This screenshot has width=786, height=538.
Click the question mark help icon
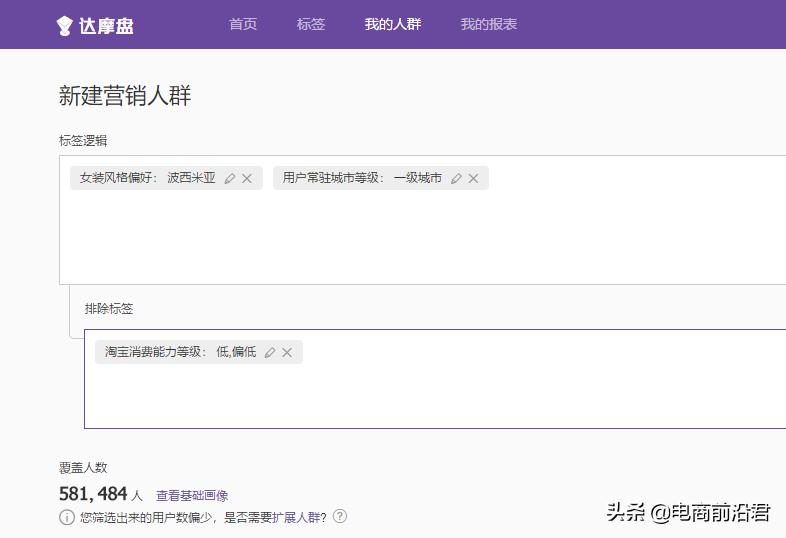(340, 516)
